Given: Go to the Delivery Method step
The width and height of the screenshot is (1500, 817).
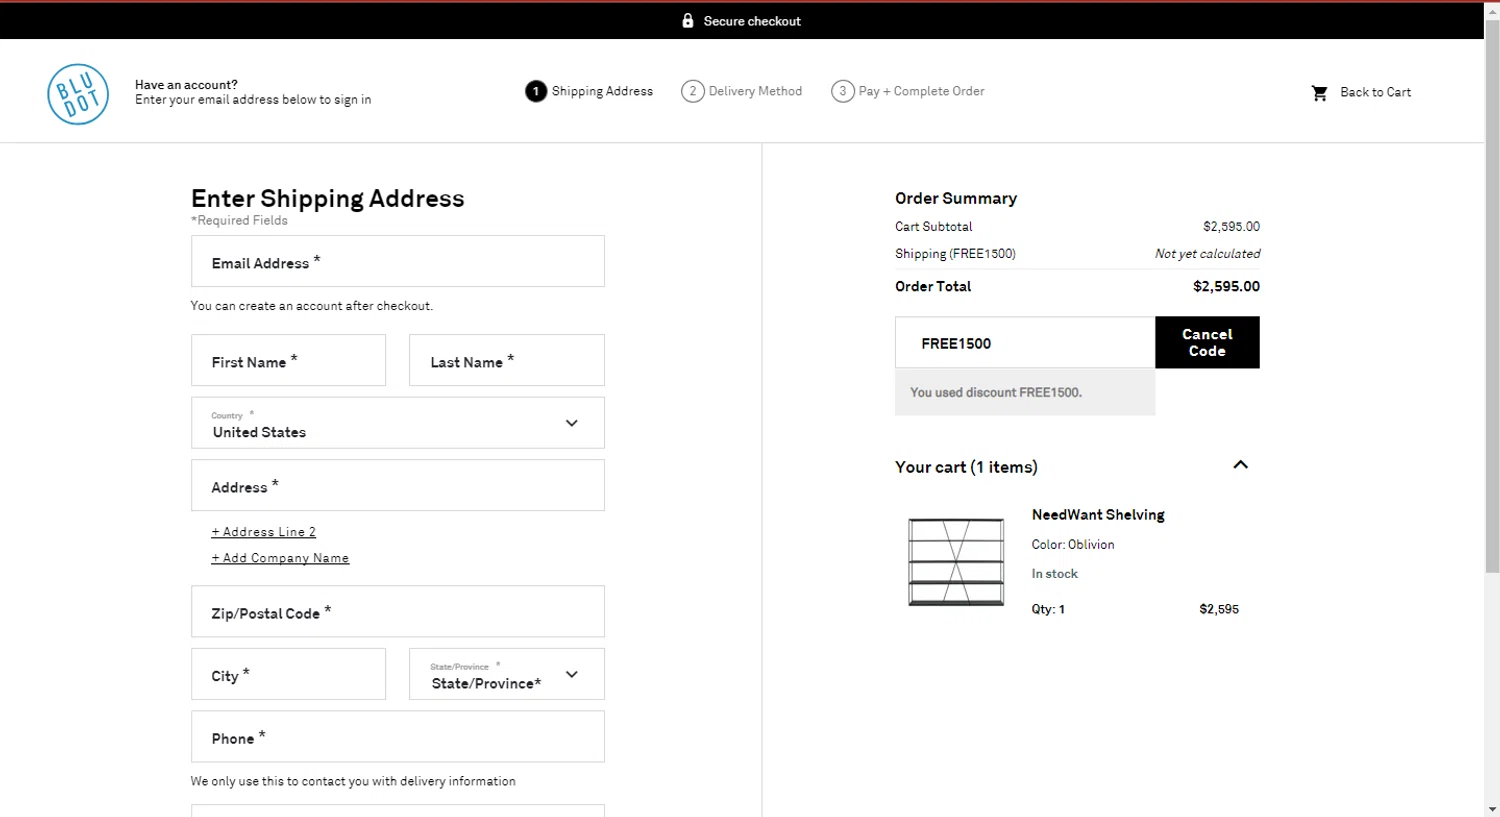Looking at the screenshot, I should click(x=755, y=91).
